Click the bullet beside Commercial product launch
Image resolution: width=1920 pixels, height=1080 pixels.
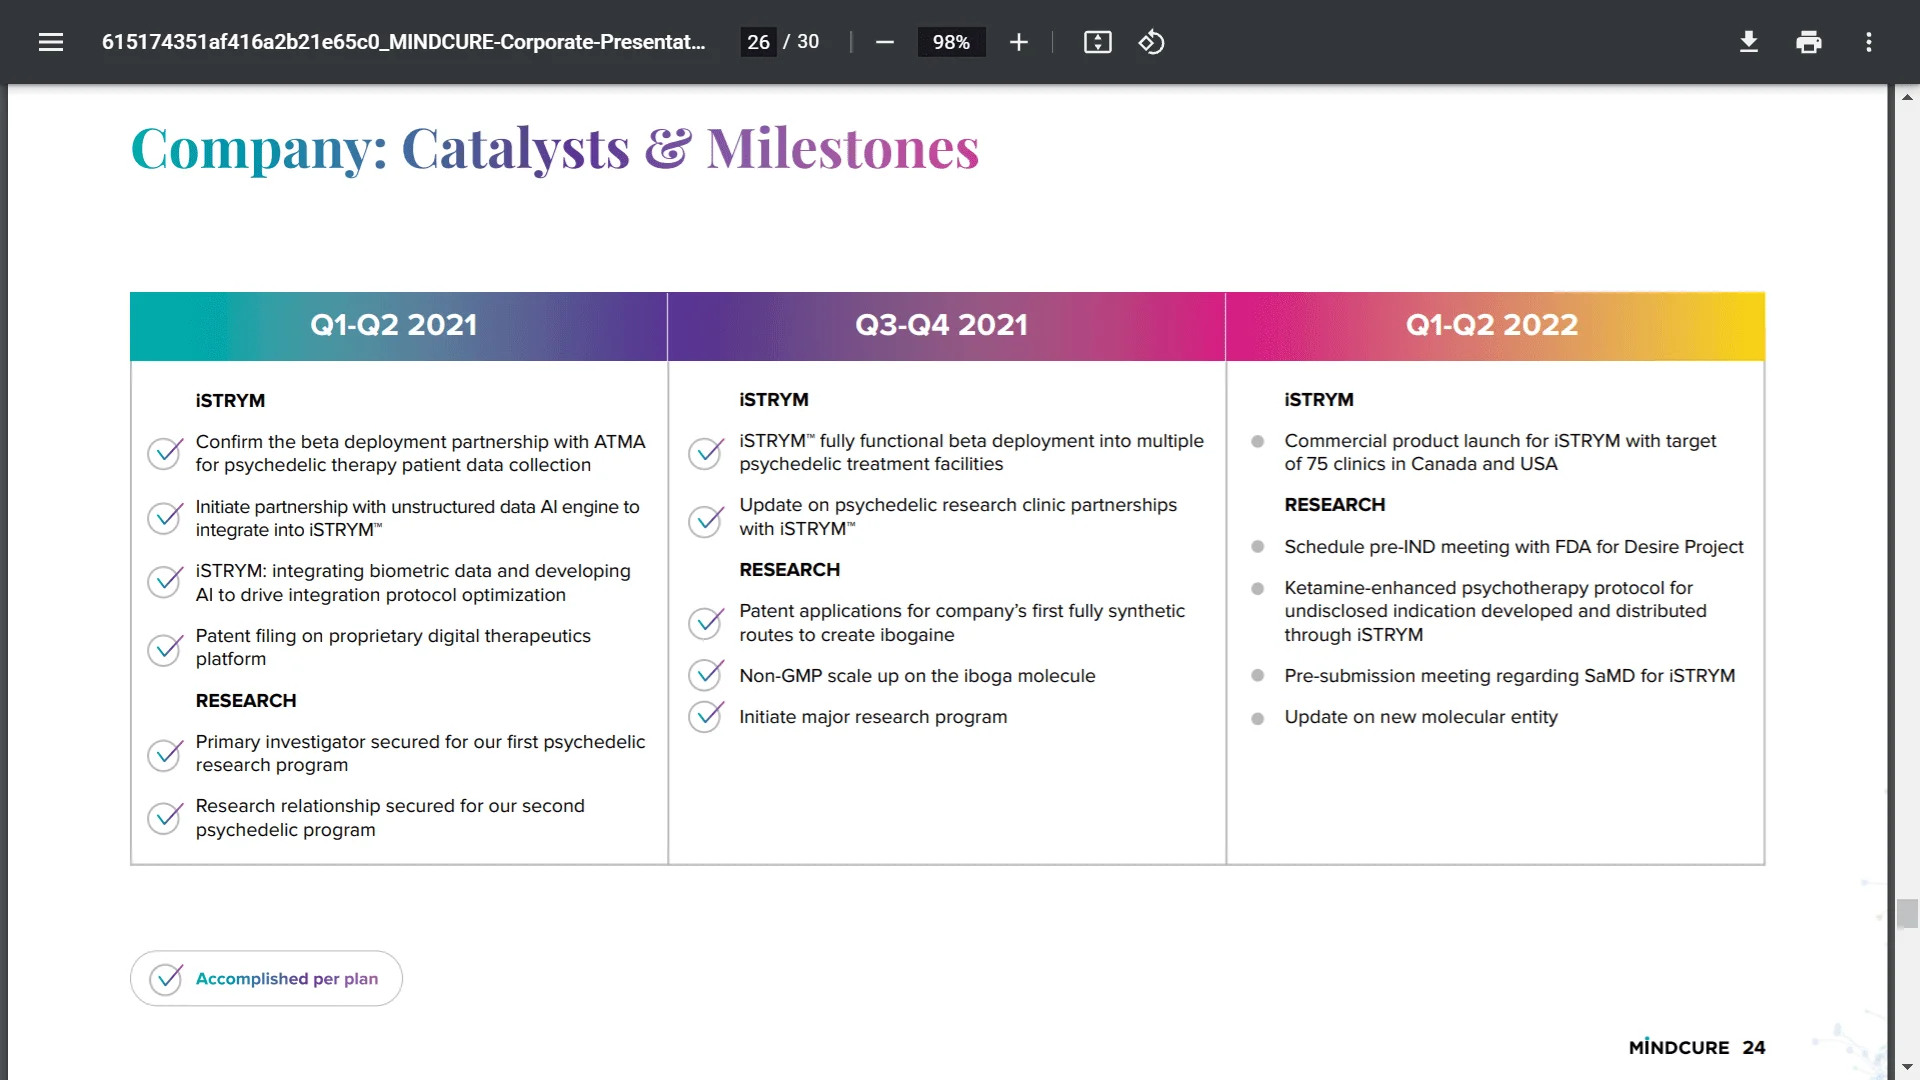1258,441
